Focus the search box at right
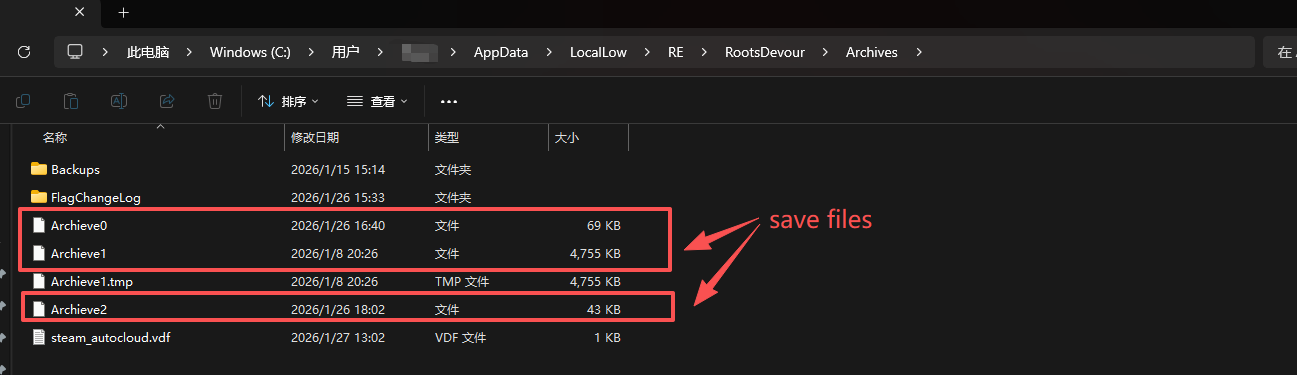This screenshot has width=1297, height=375. pos(1280,52)
